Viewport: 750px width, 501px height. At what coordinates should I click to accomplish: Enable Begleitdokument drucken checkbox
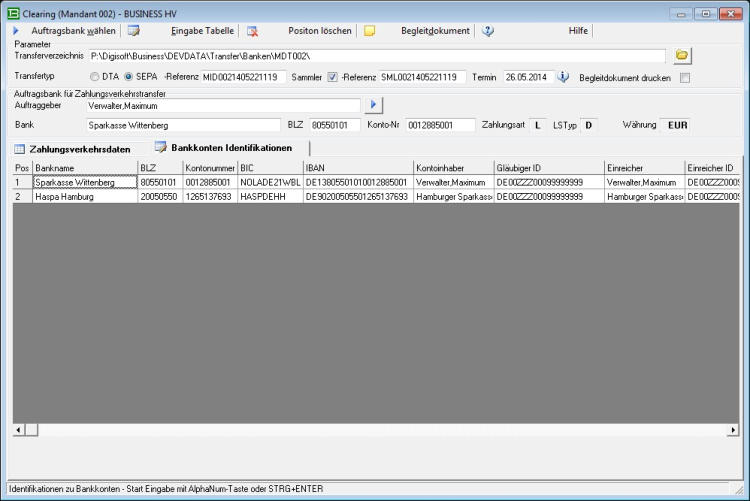coord(685,77)
